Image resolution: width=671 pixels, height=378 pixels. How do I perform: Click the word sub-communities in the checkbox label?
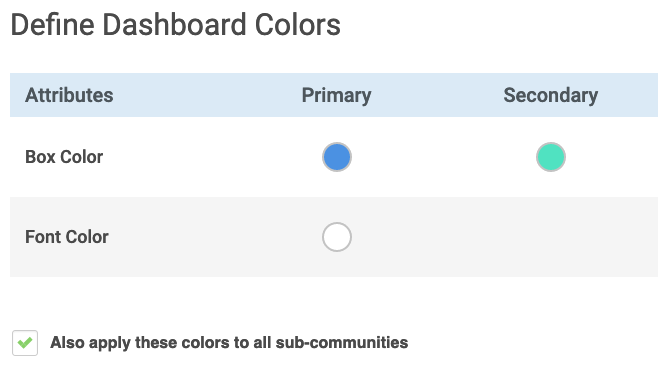[342, 342]
